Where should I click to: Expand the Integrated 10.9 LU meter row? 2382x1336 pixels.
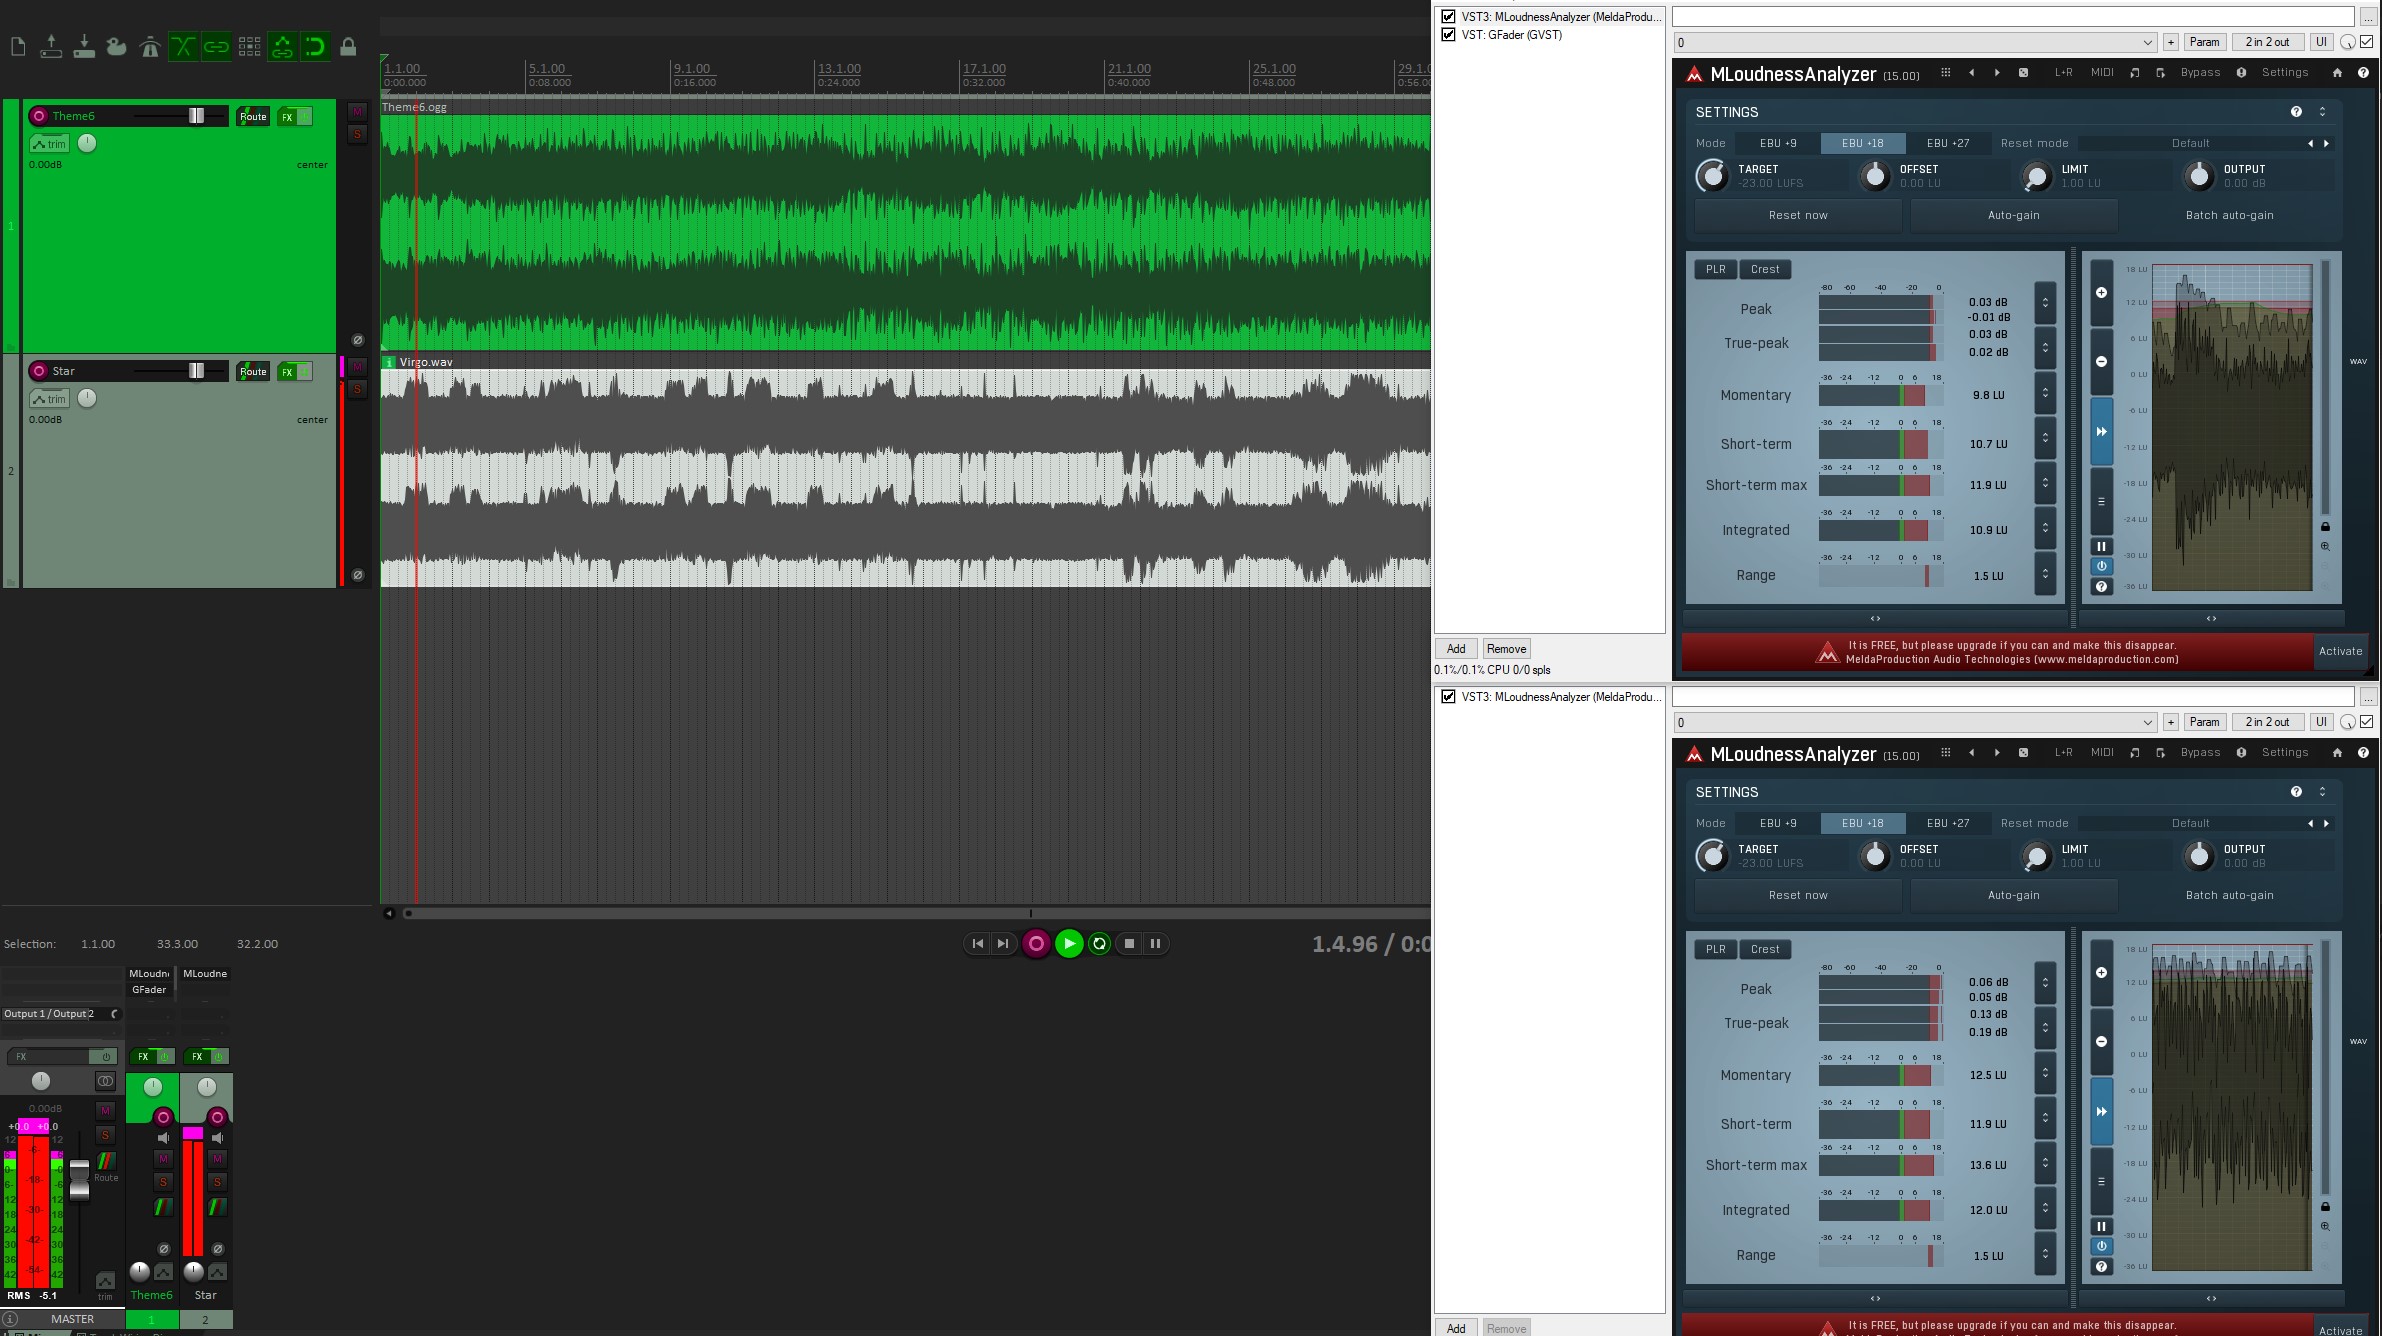coord(2045,528)
